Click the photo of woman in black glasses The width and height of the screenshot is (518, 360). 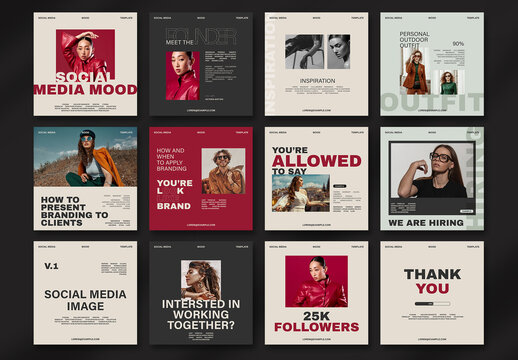[x=432, y=170]
